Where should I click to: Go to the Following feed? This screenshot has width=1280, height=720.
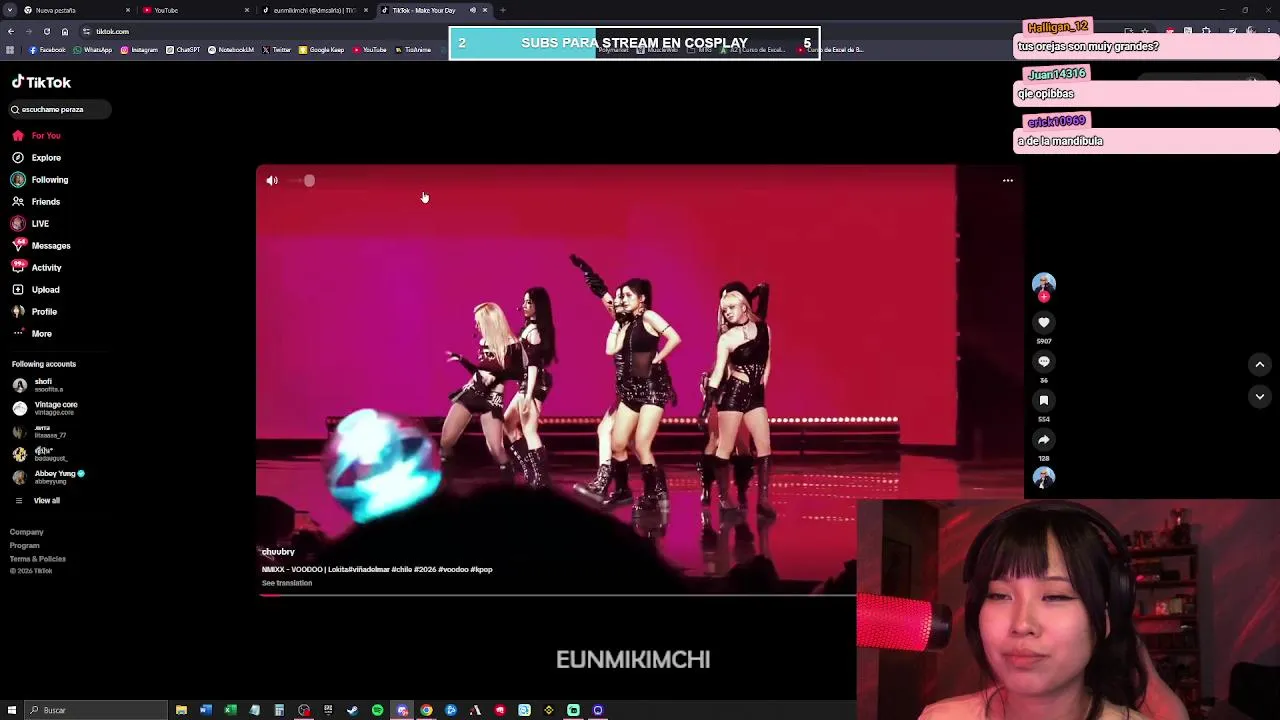tap(40, 179)
